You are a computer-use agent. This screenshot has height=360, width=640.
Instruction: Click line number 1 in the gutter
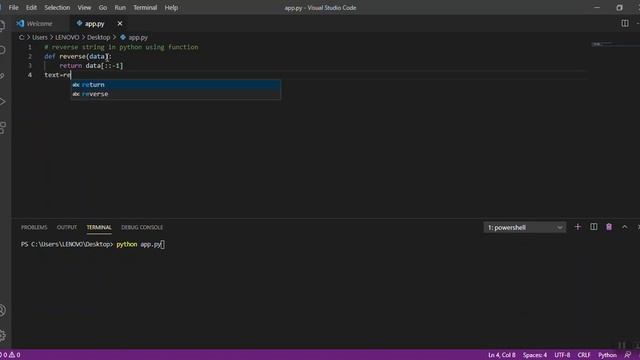pyautogui.click(x=30, y=47)
